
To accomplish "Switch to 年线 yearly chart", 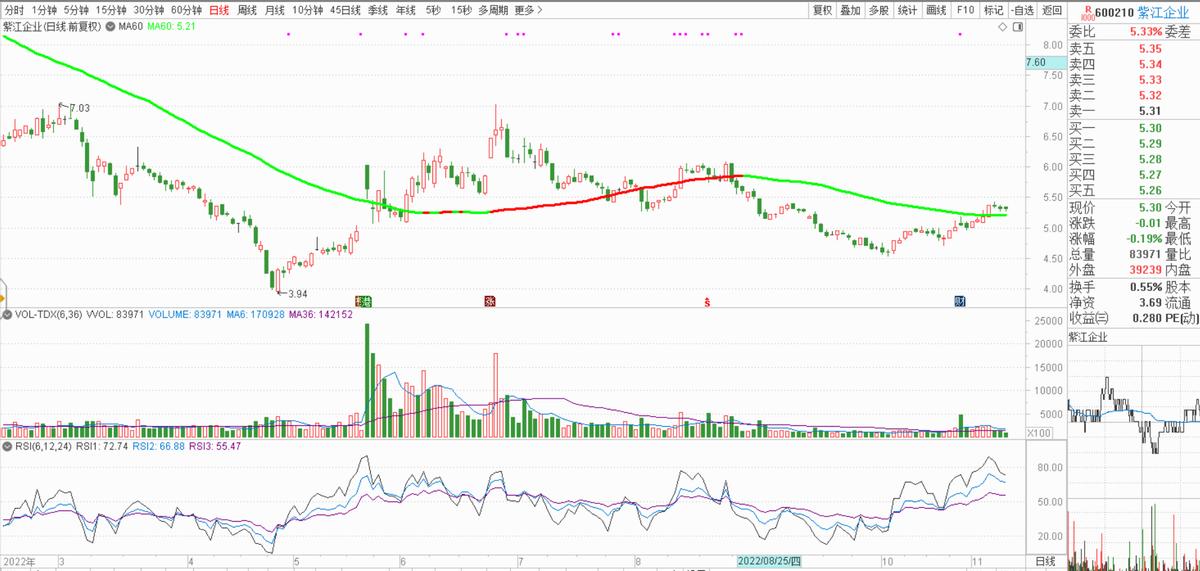I will 405,9.
